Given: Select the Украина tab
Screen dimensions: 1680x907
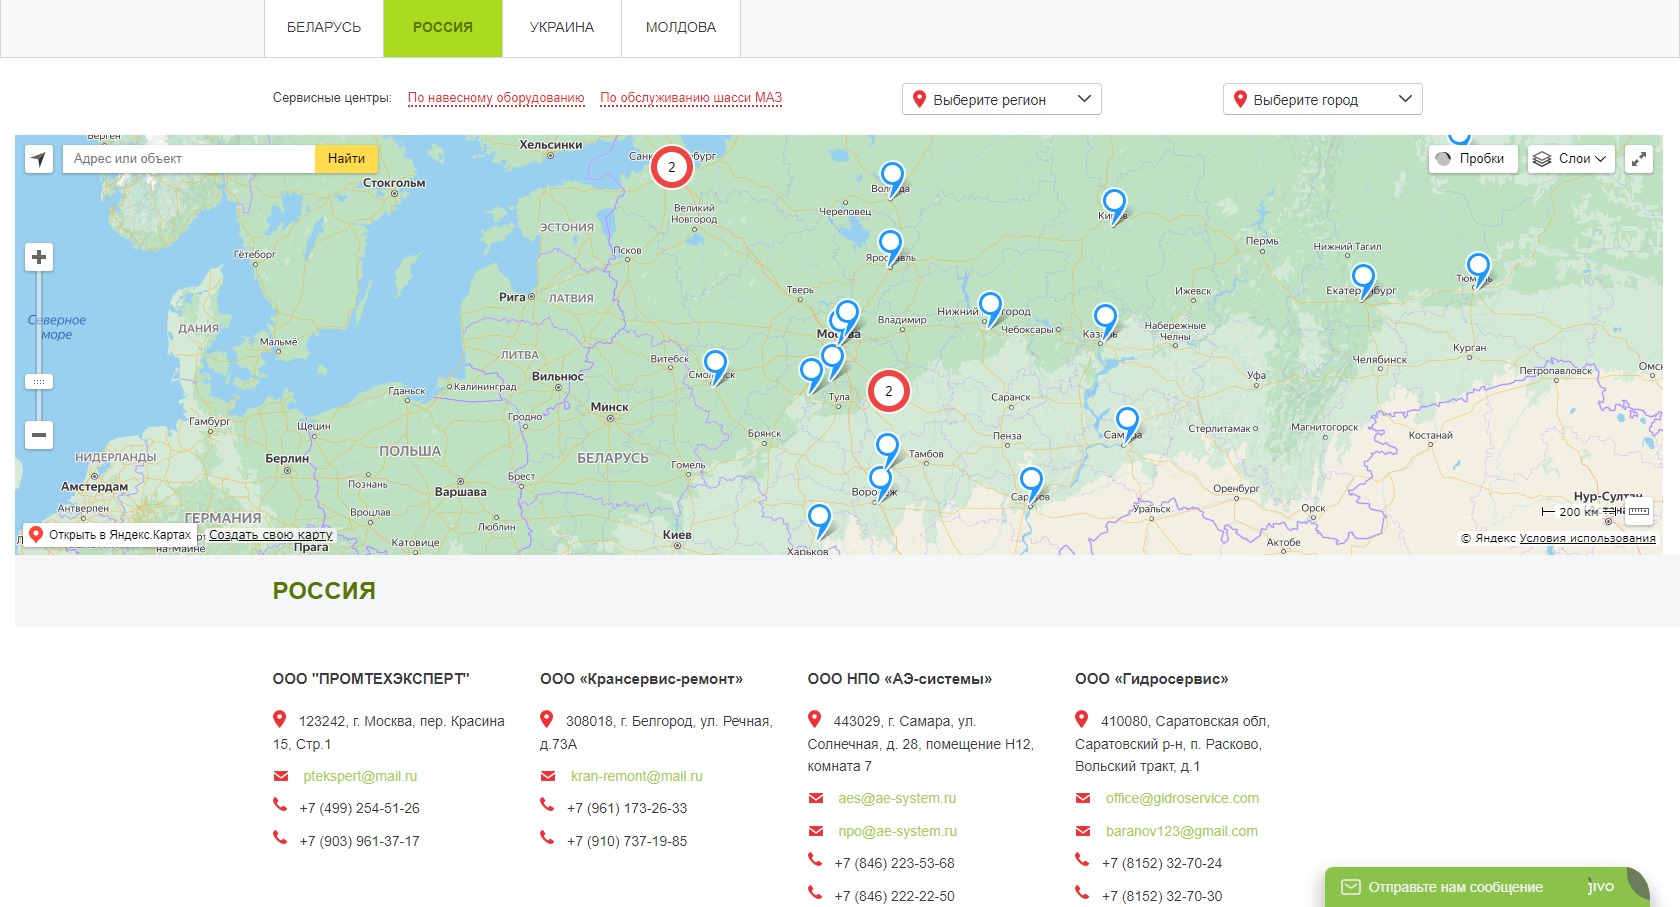Looking at the screenshot, I should pos(561,28).
